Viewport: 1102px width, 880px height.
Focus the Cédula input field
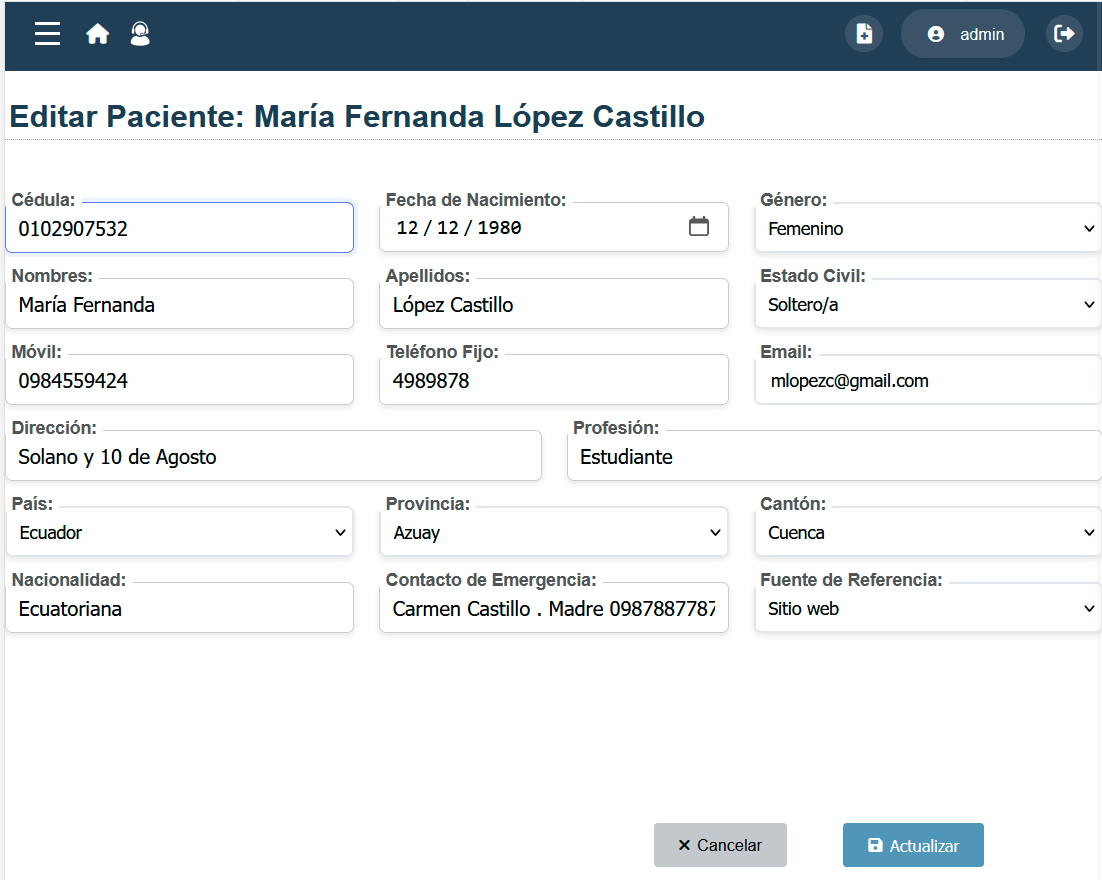tap(179, 228)
